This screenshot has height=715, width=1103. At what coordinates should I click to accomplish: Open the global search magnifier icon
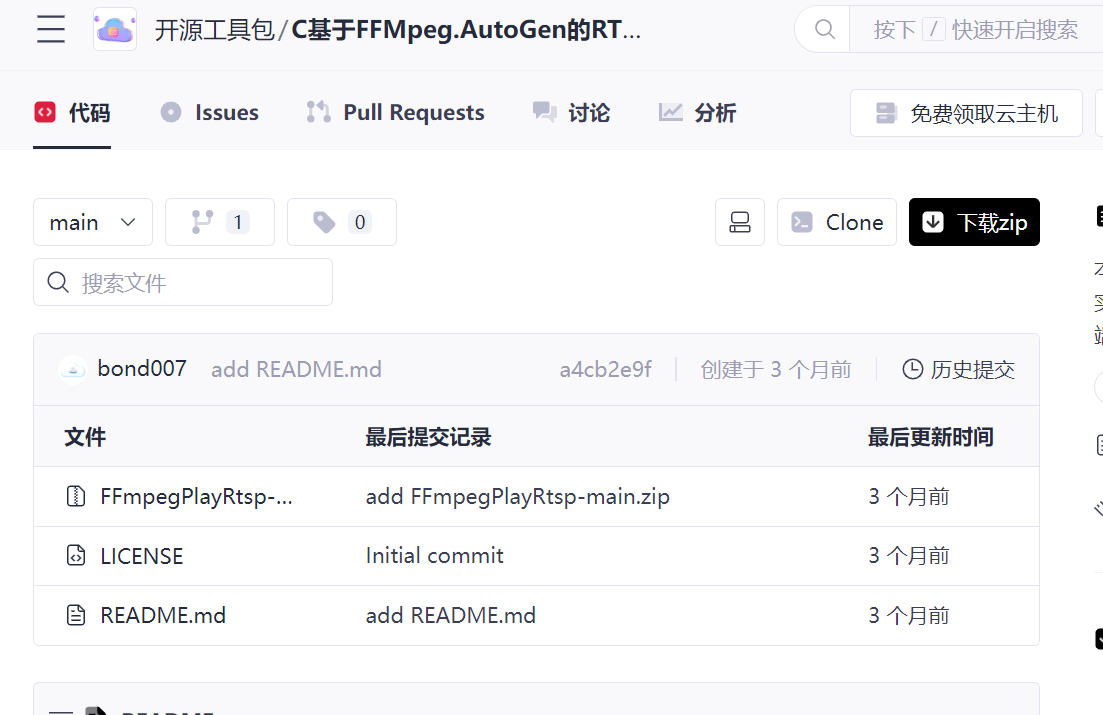tap(822, 29)
